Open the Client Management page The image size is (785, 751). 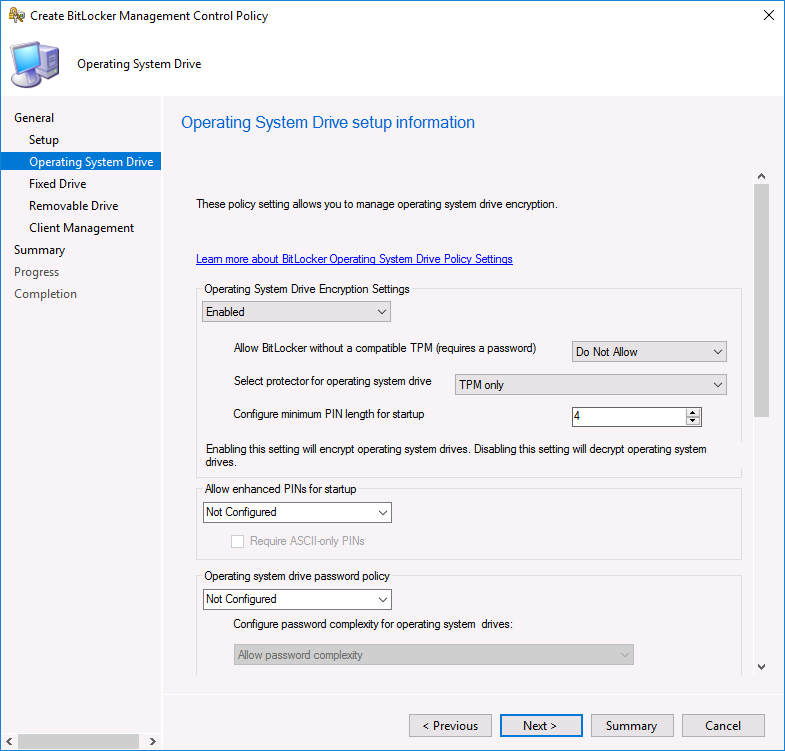(82, 228)
